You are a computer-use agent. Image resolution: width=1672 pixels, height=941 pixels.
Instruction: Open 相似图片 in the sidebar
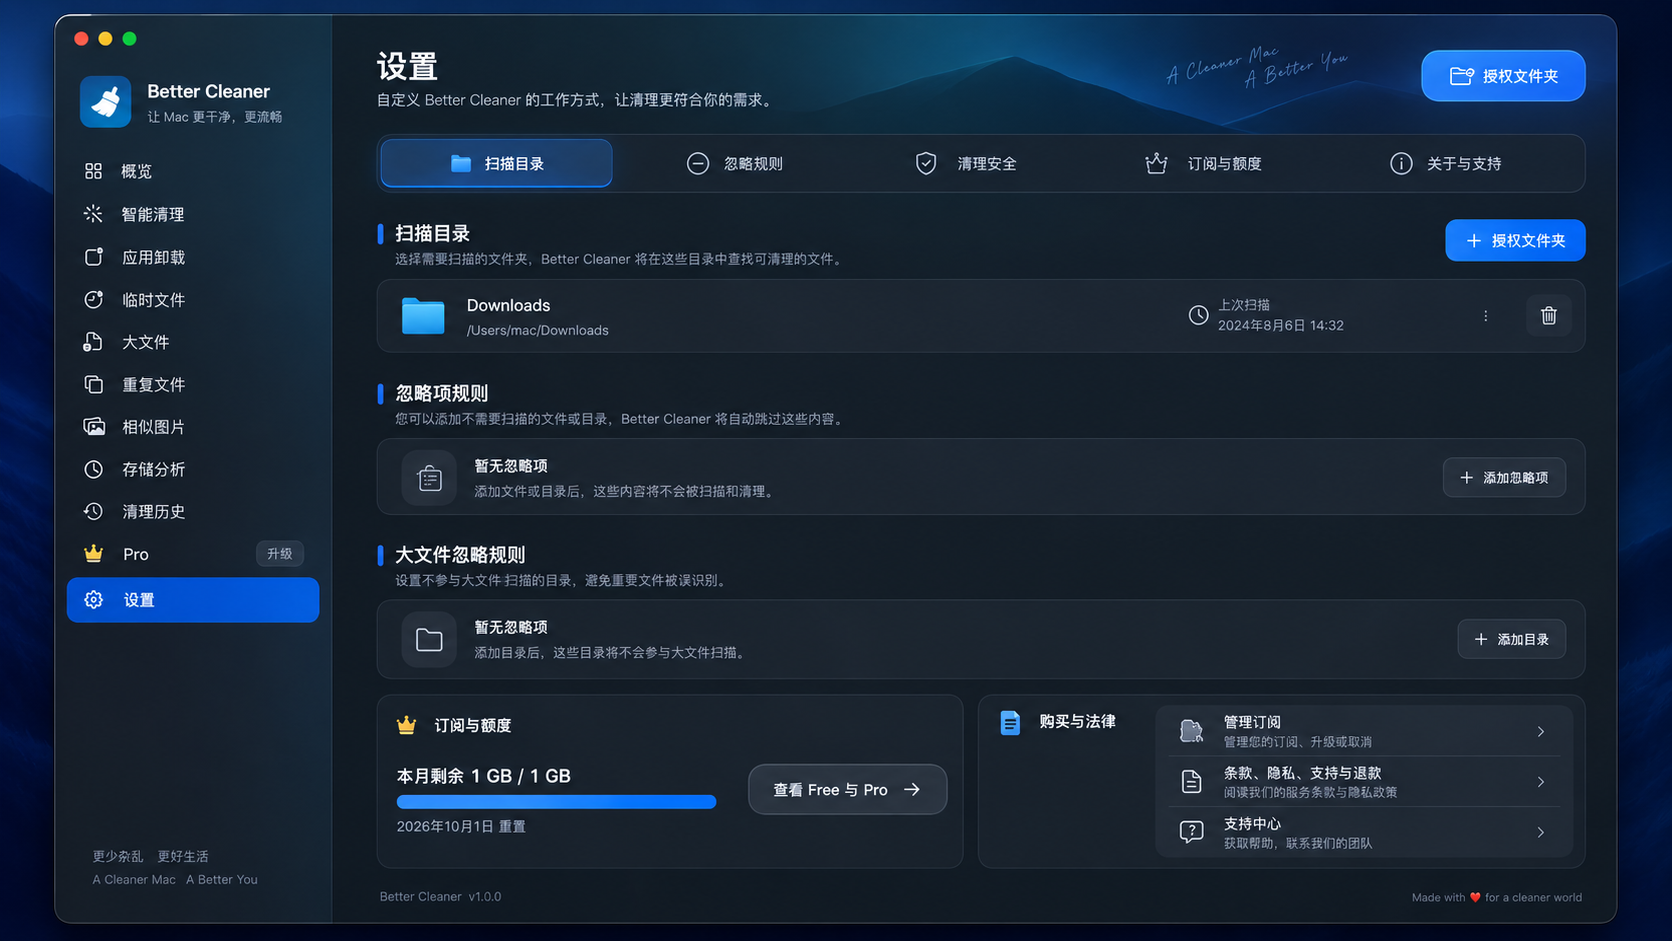[193, 427]
